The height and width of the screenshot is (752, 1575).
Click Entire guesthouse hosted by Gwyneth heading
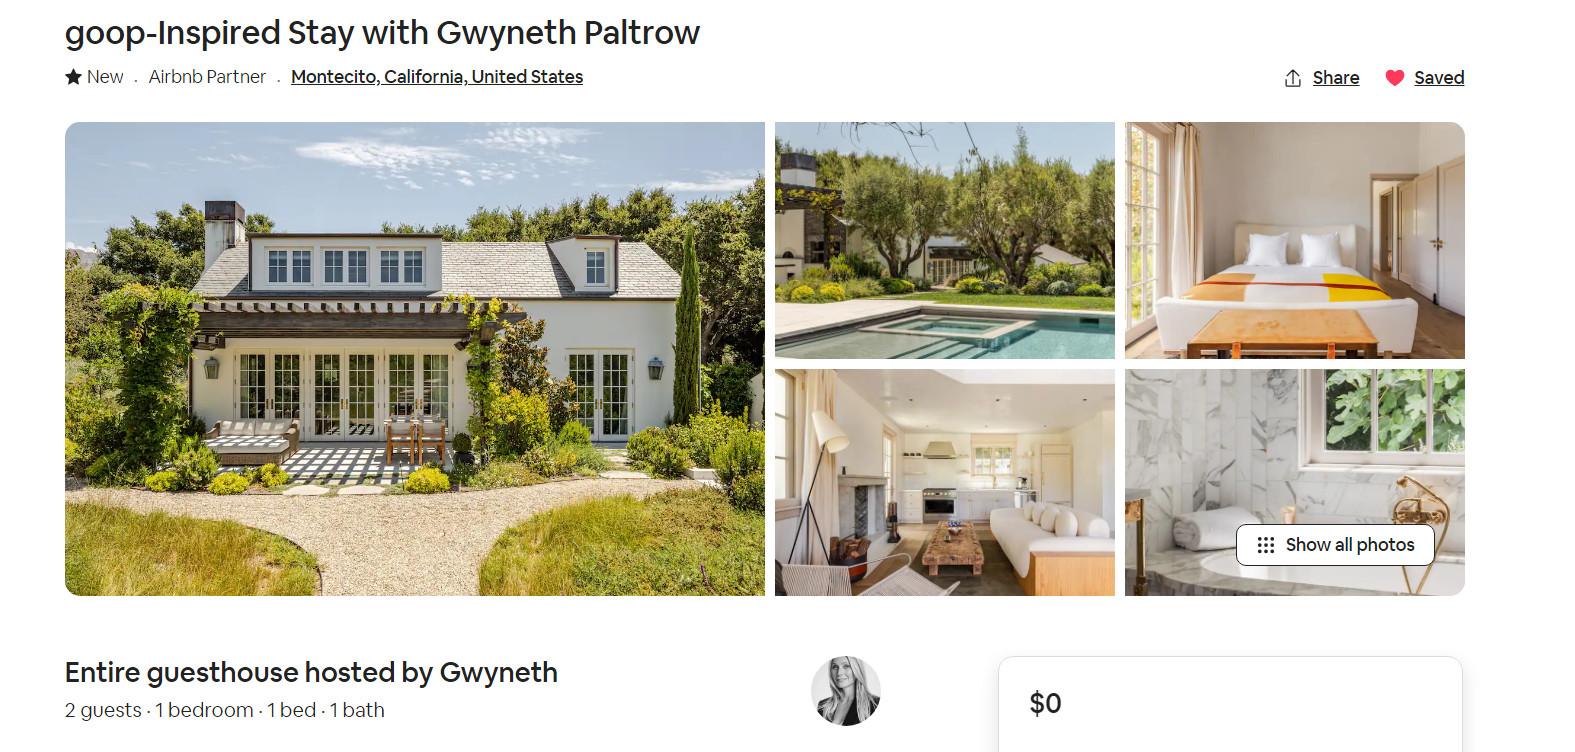click(311, 672)
